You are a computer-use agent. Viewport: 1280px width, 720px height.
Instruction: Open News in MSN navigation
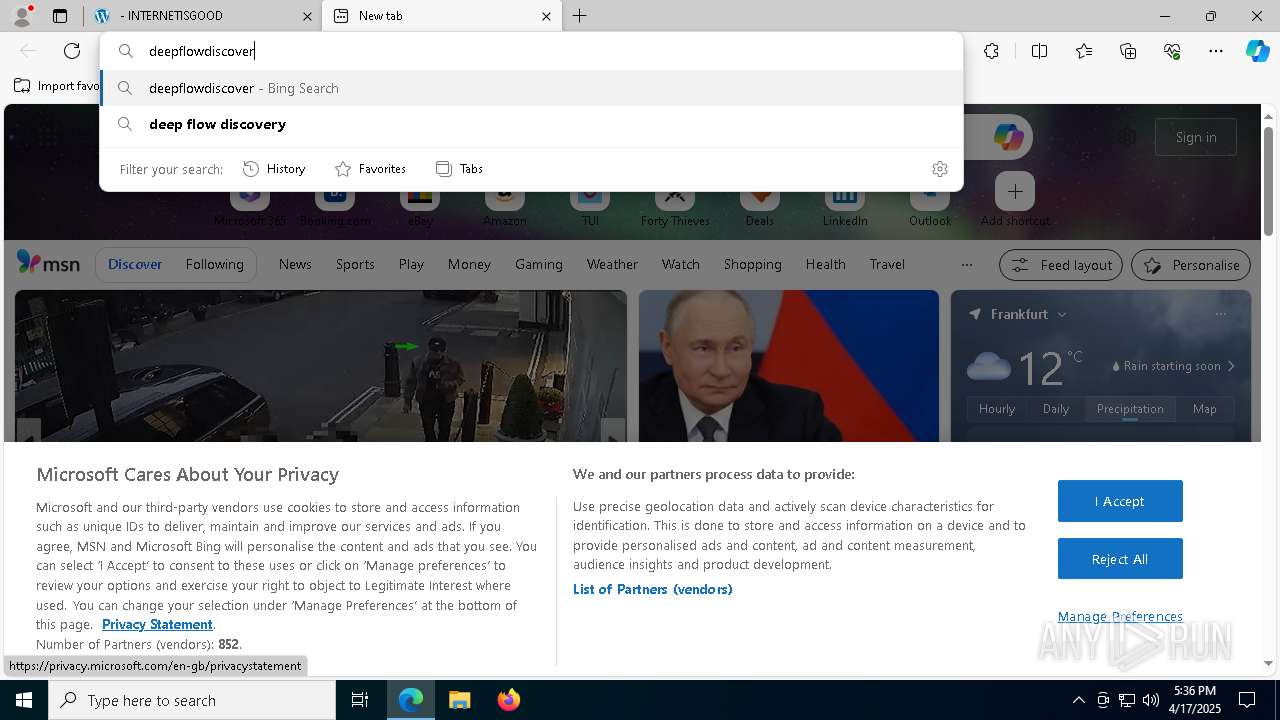point(295,264)
